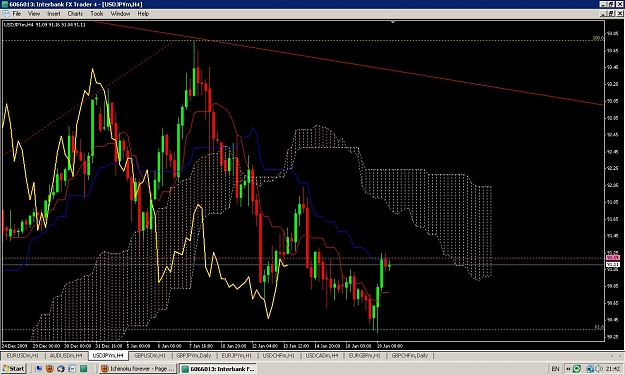Click the 12 Jan 04:00 date label

coord(264,346)
